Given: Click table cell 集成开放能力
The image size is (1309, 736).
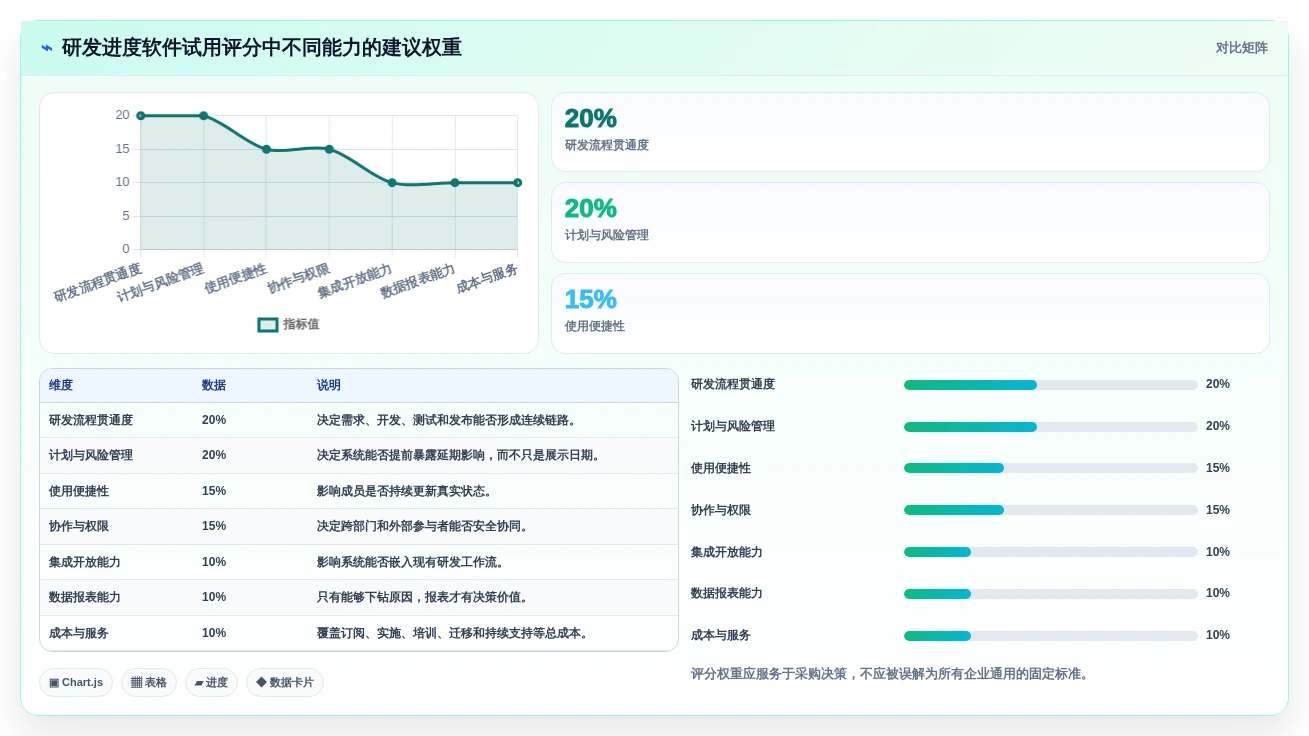Looking at the screenshot, I should pyautogui.click(x=85, y=562).
